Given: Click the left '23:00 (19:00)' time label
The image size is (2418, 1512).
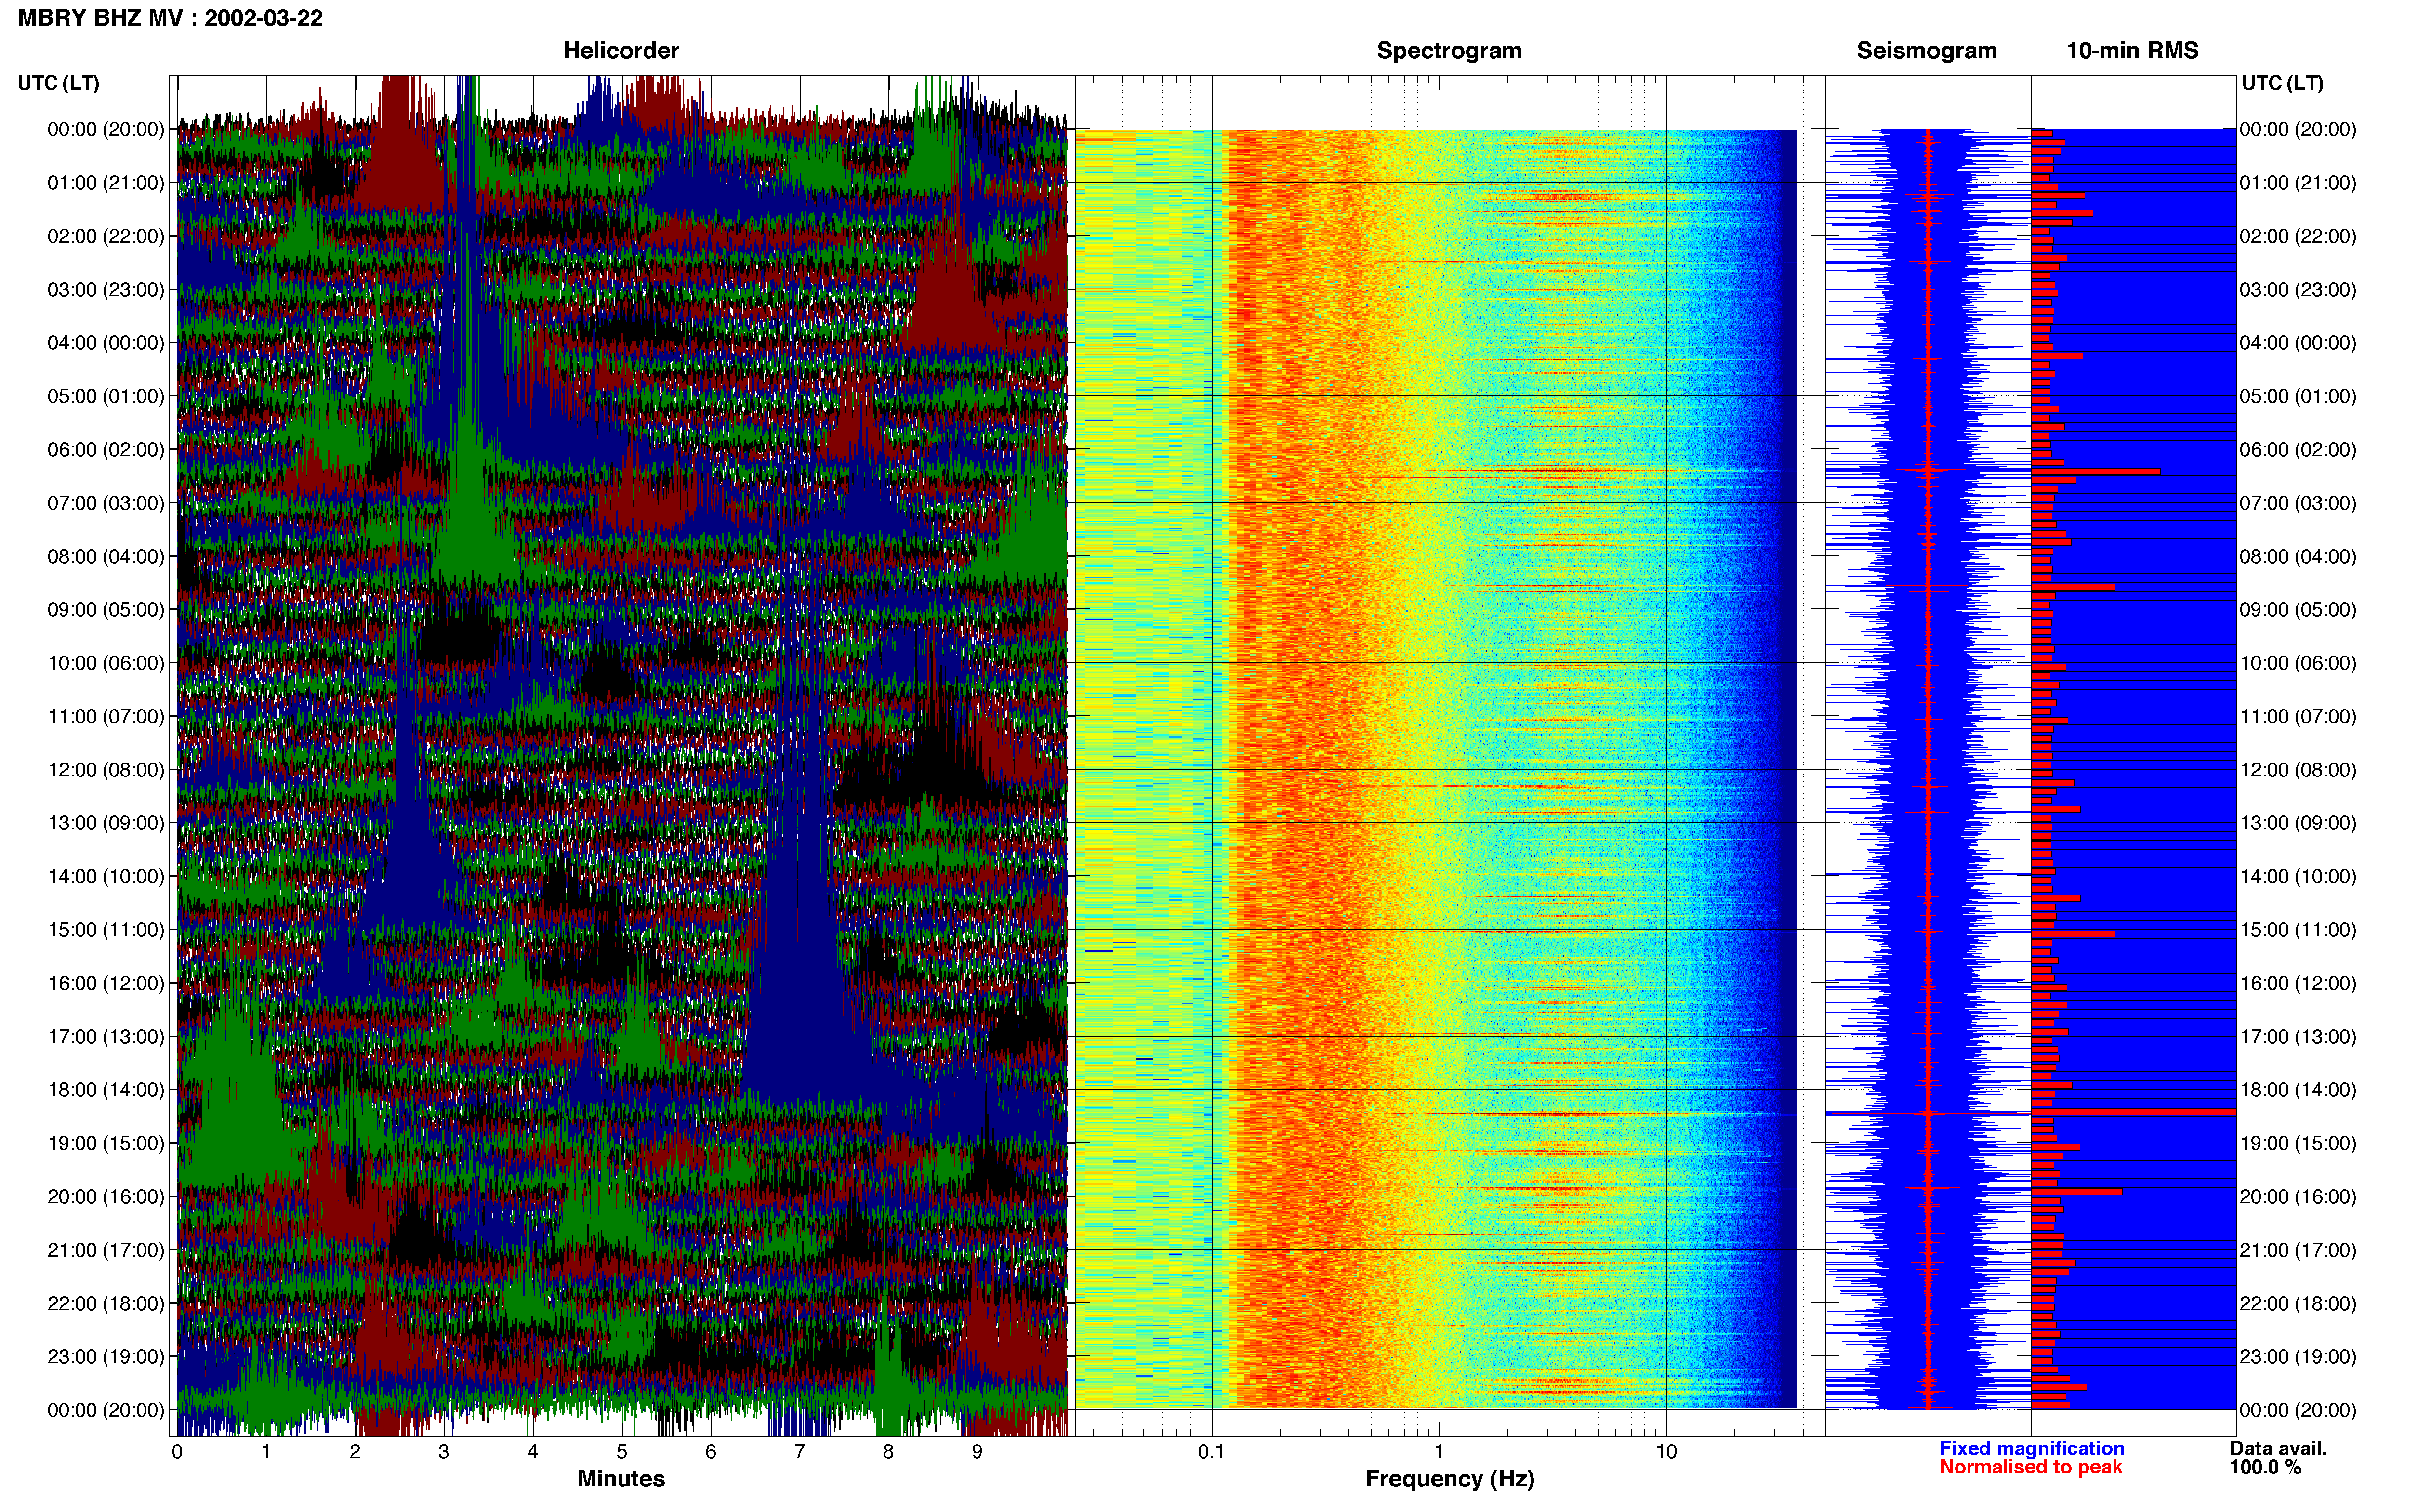Looking at the screenshot, I should (106, 1357).
